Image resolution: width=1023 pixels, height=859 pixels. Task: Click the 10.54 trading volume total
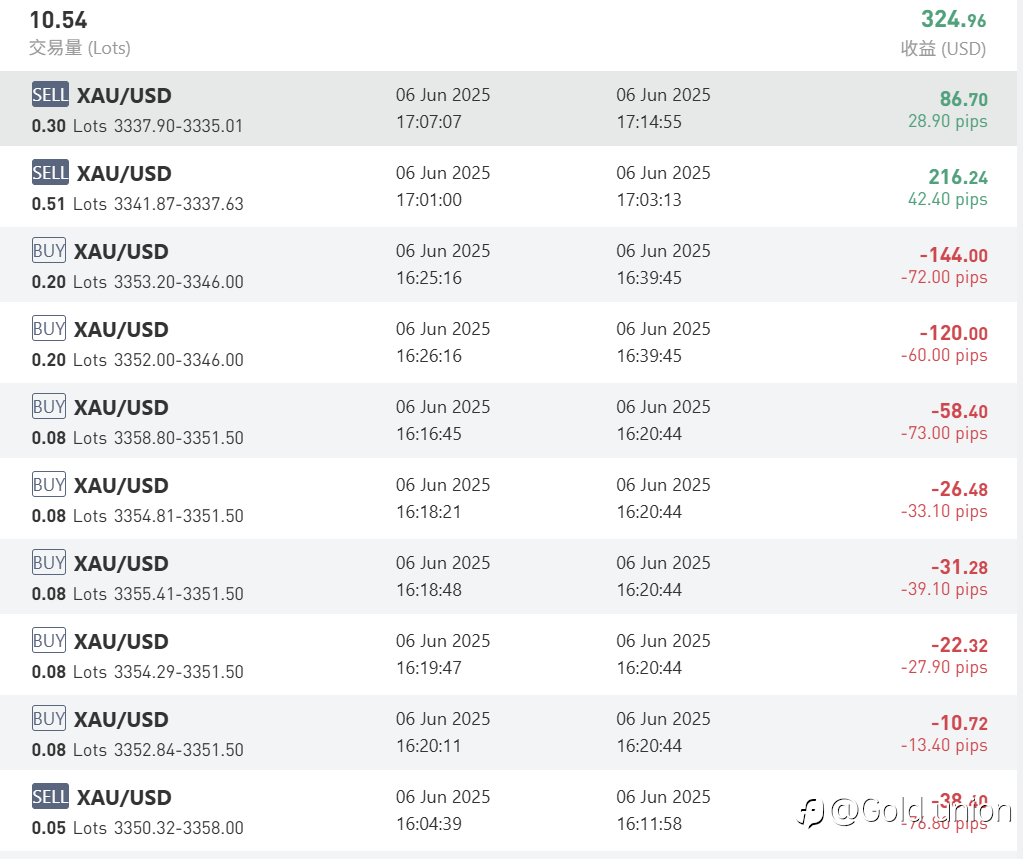[x=58, y=20]
